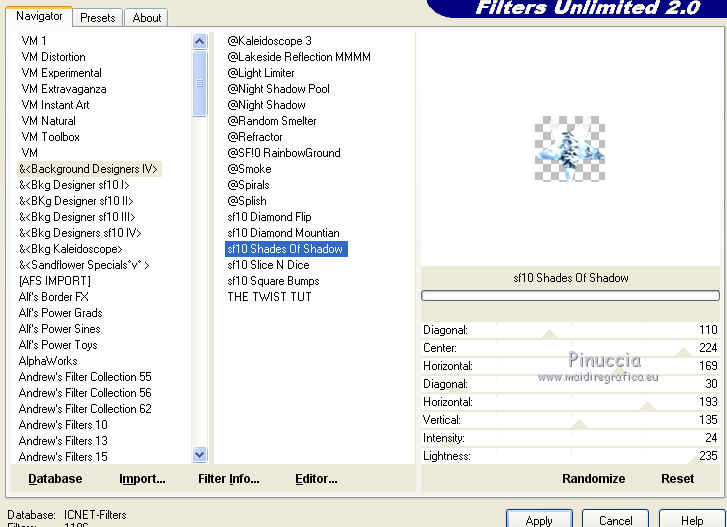Select VM Extravaganza category
The image size is (727, 527).
coord(64,89)
